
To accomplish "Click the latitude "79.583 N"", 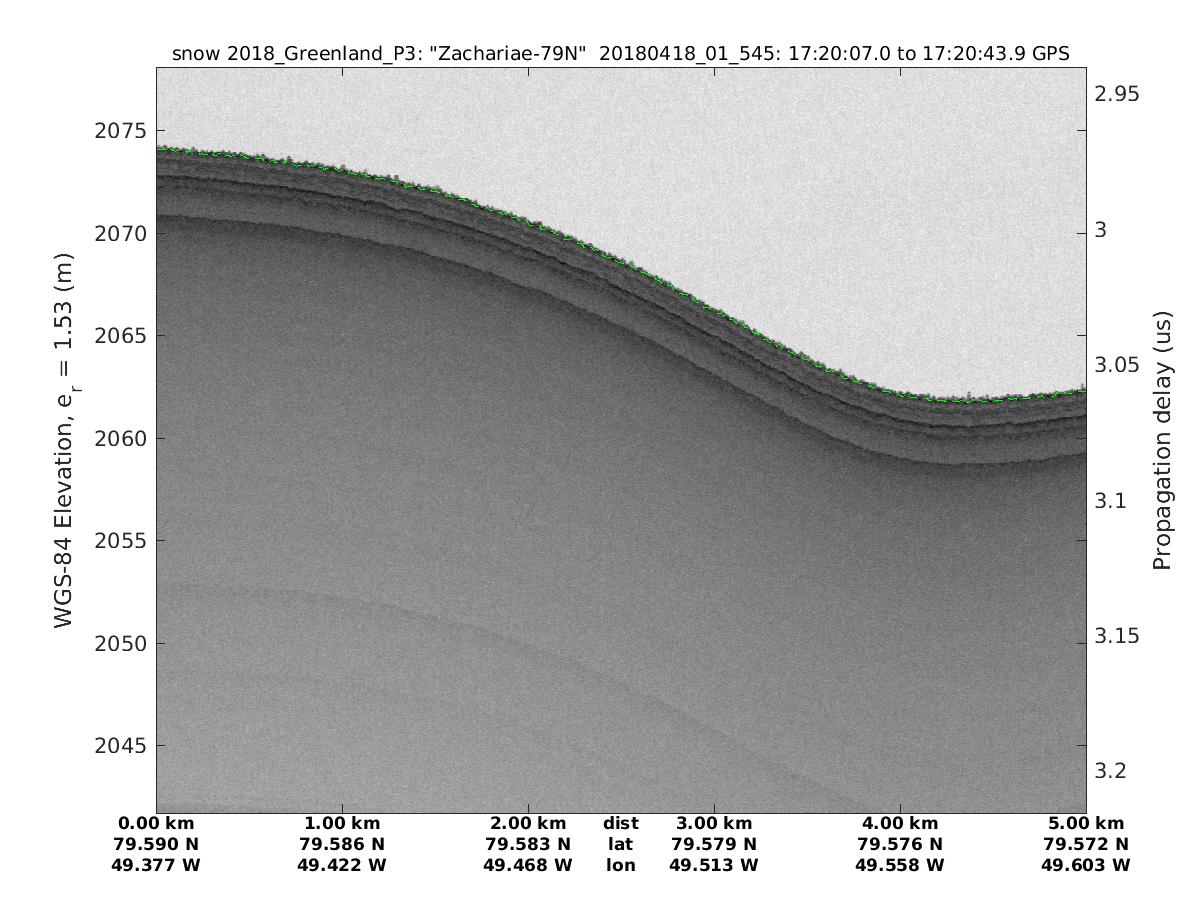I will pos(528,844).
